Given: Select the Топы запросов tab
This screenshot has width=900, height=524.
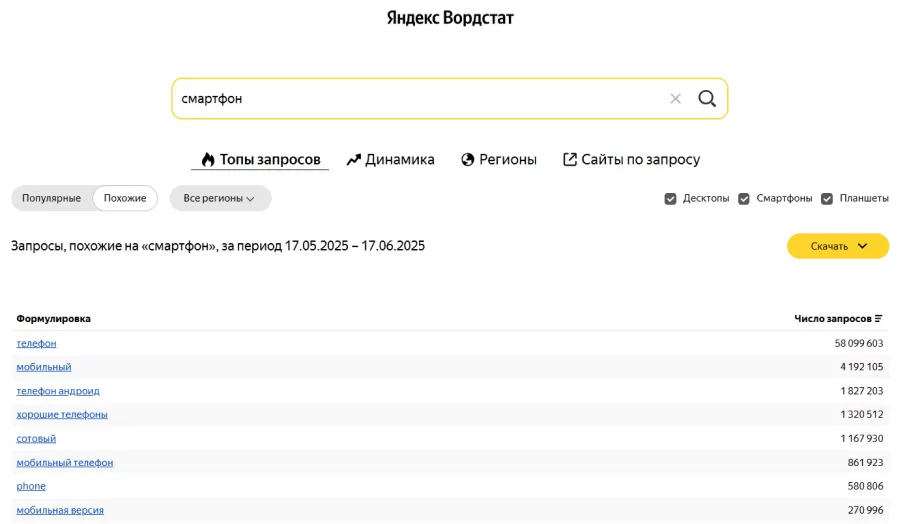Looking at the screenshot, I should point(260,159).
